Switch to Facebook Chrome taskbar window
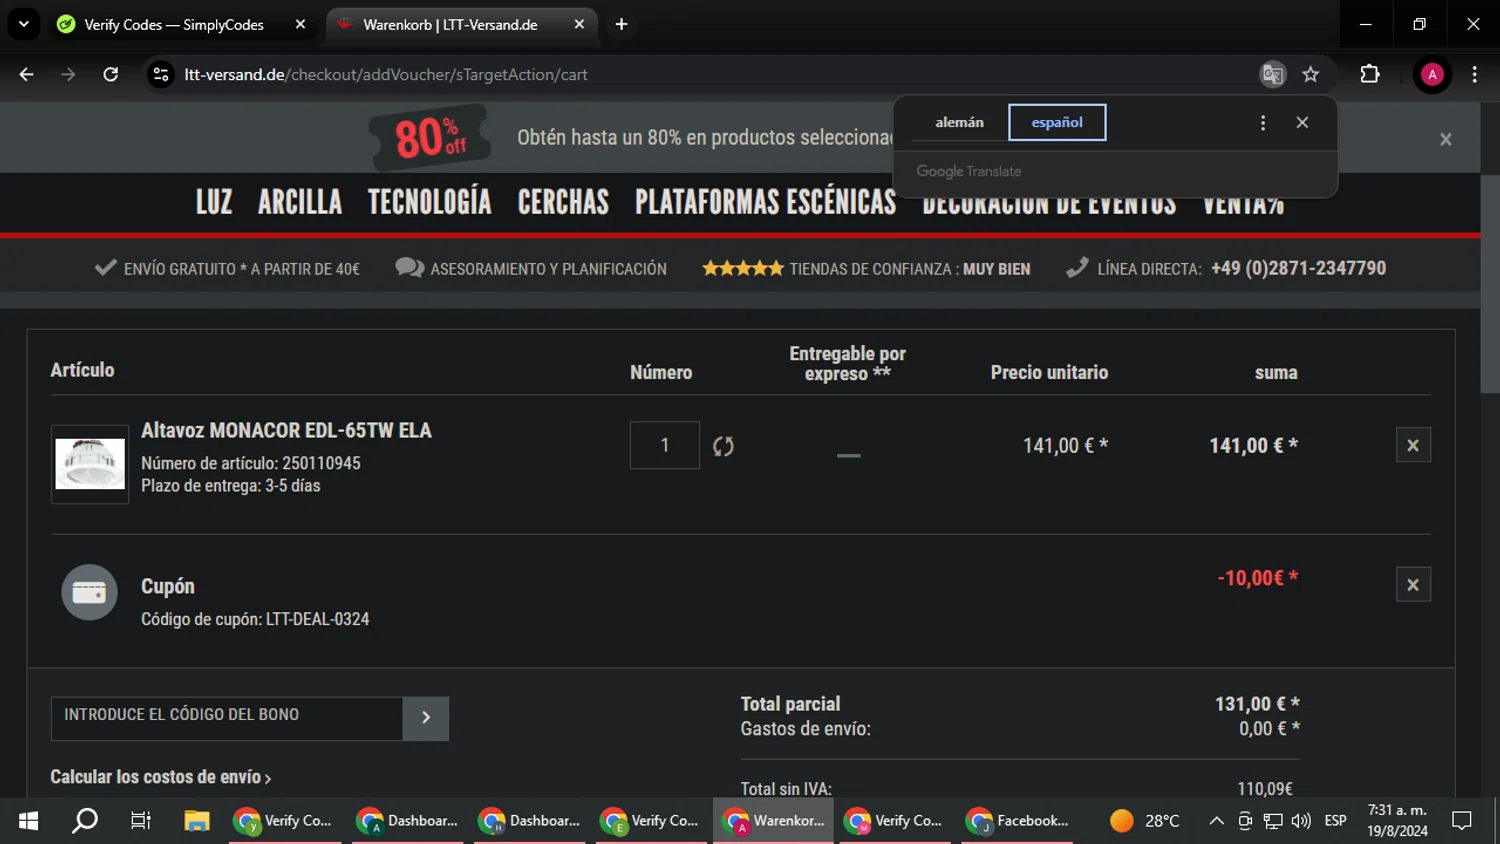Screen dimensions: 1500x844 [x=1018, y=821]
